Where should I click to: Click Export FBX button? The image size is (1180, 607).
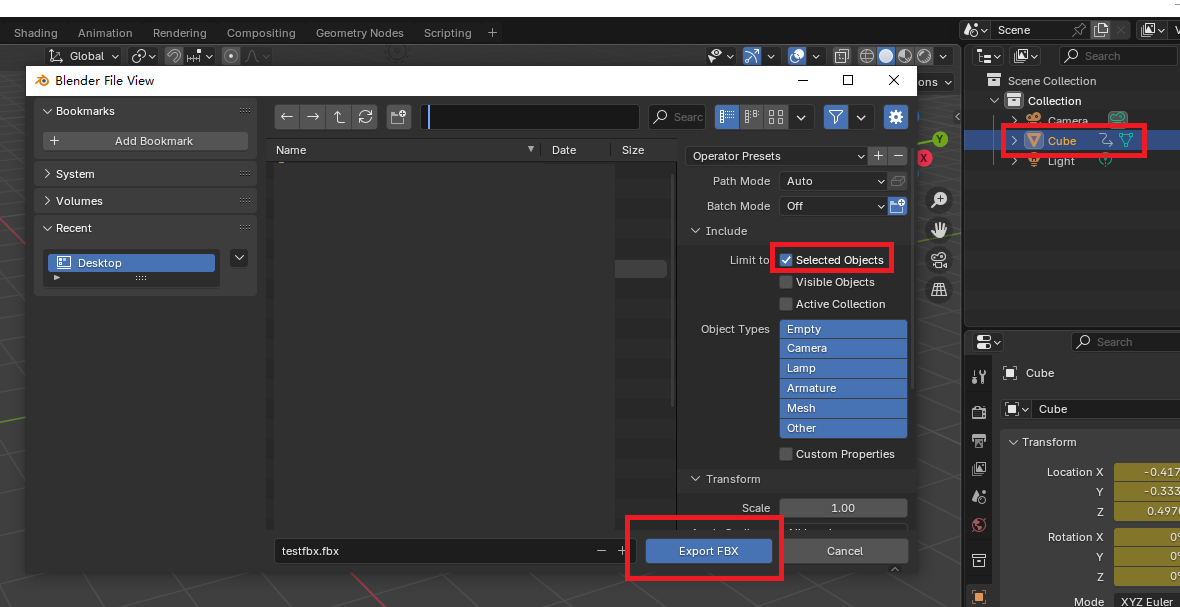(x=708, y=551)
